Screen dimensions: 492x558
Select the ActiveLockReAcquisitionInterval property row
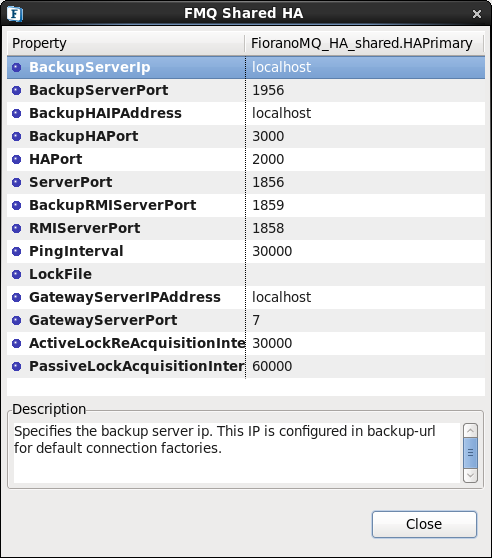(x=246, y=343)
